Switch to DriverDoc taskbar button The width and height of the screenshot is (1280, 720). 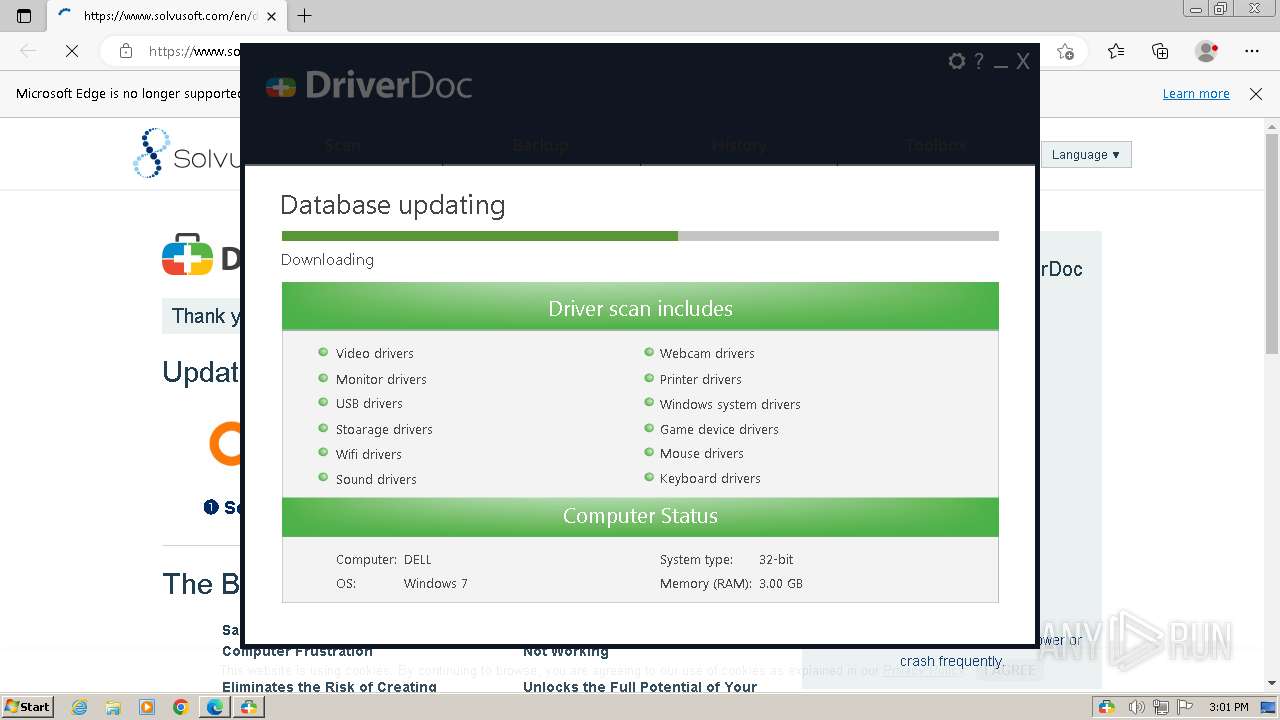(x=248, y=707)
